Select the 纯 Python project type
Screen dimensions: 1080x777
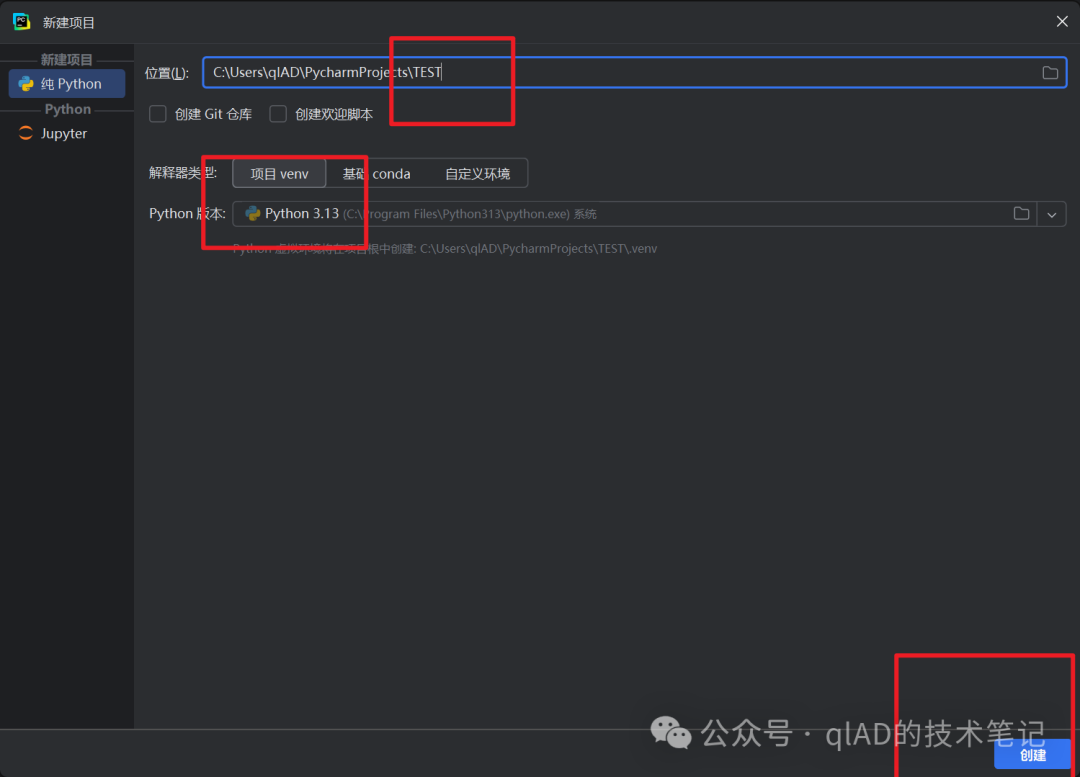point(67,84)
